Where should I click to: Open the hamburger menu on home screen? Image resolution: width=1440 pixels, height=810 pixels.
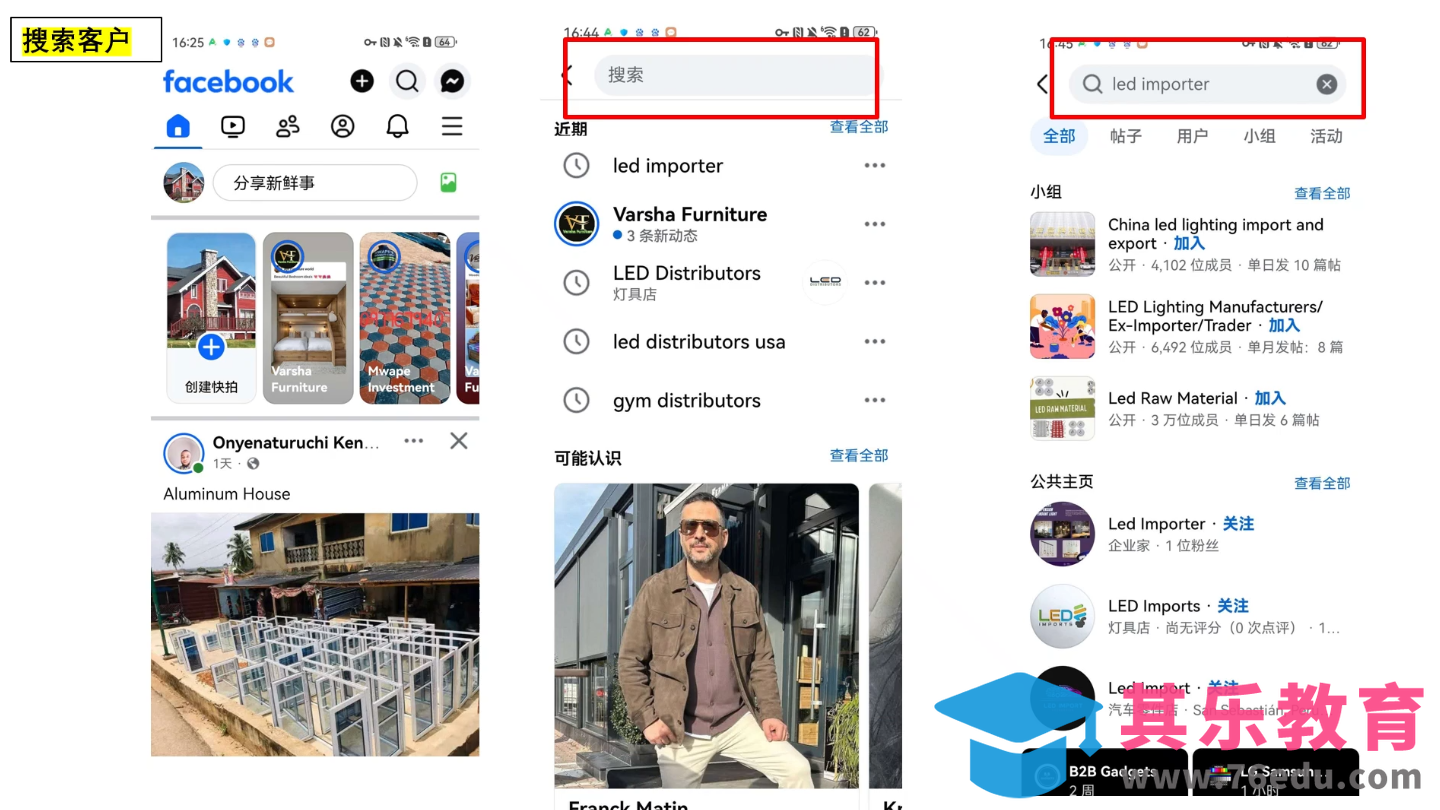click(x=452, y=126)
